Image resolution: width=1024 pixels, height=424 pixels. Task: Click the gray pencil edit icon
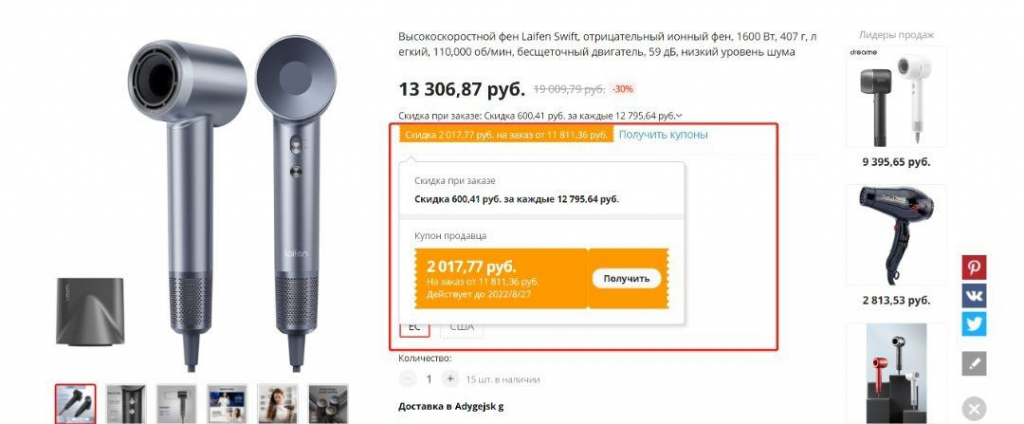(x=974, y=364)
